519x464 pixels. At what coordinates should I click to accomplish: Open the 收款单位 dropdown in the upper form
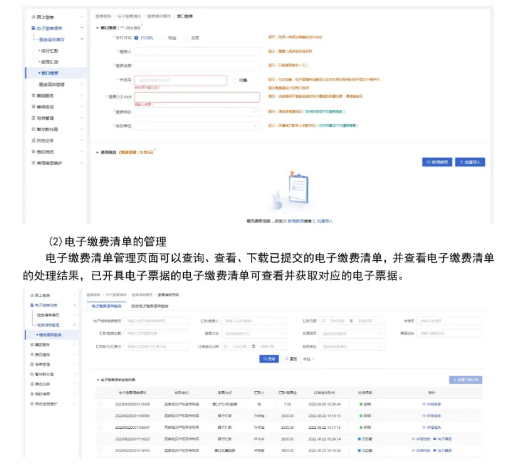click(x=197, y=126)
